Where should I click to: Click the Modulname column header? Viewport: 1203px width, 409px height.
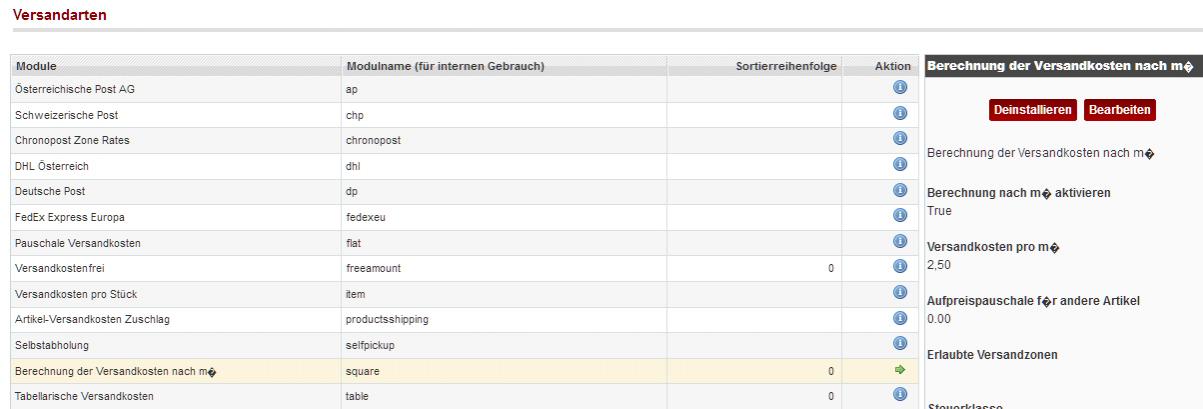[x=445, y=66]
